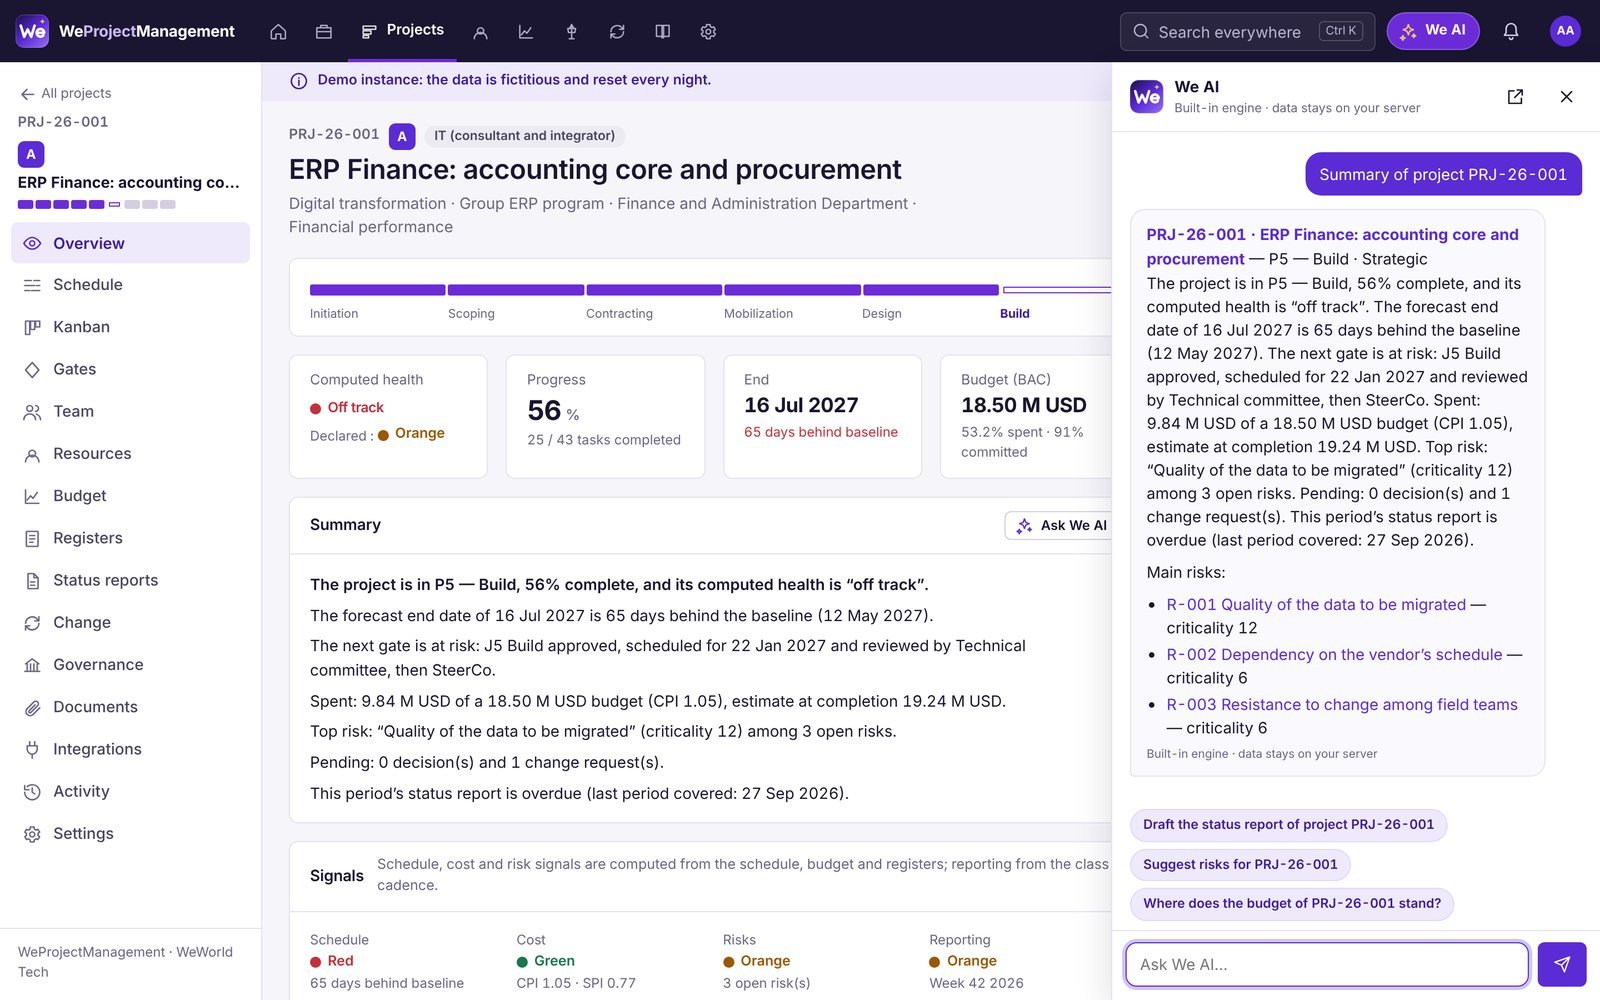Focus the Ask We AI input field
1600x1000 pixels.
click(1327, 964)
